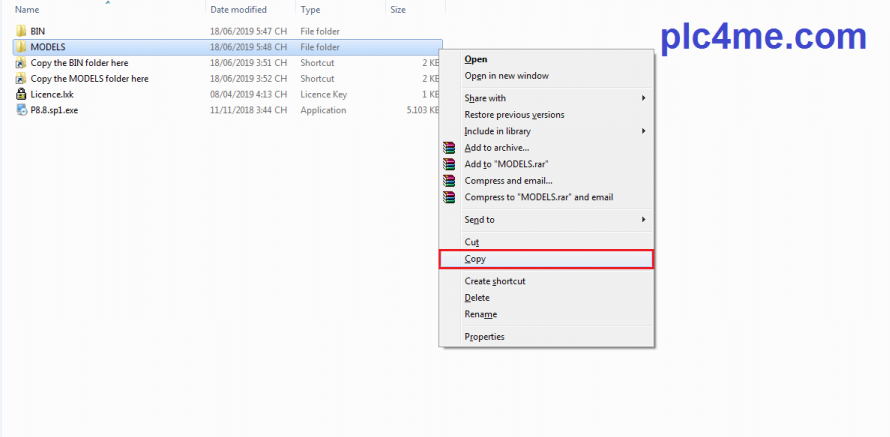Image resolution: width=890 pixels, height=437 pixels.
Task: Sort files by the Name column header
Action: click(x=27, y=9)
